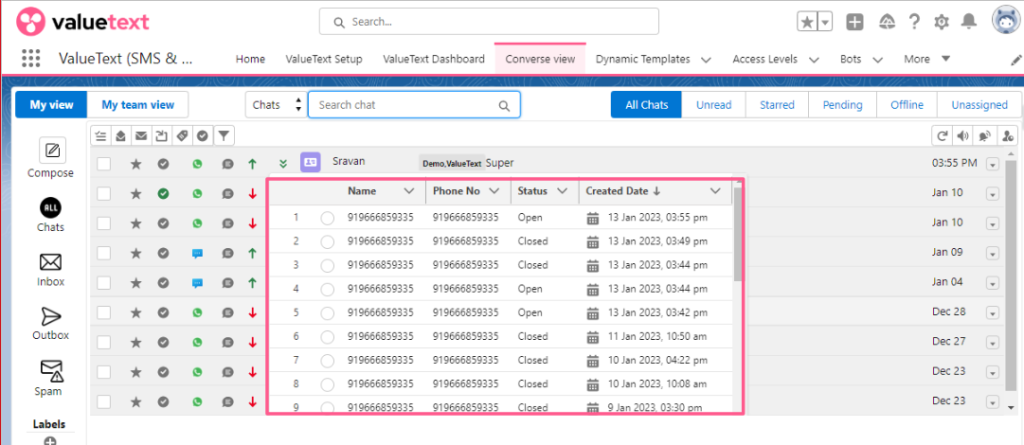
Task: Open the Salesforce app launcher grid
Action: tap(31, 59)
